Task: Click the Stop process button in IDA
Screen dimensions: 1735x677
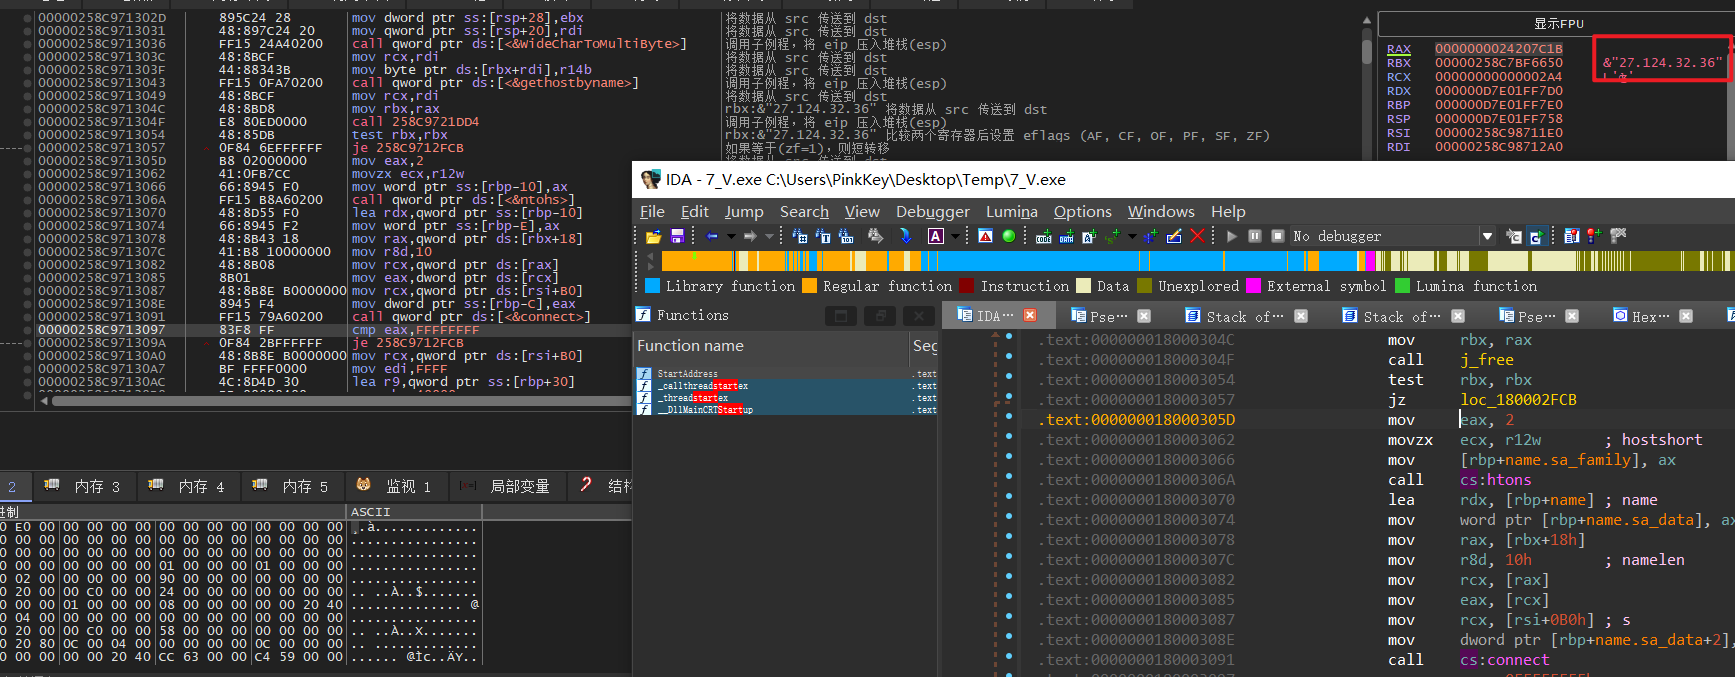Action: pyautogui.click(x=1278, y=236)
